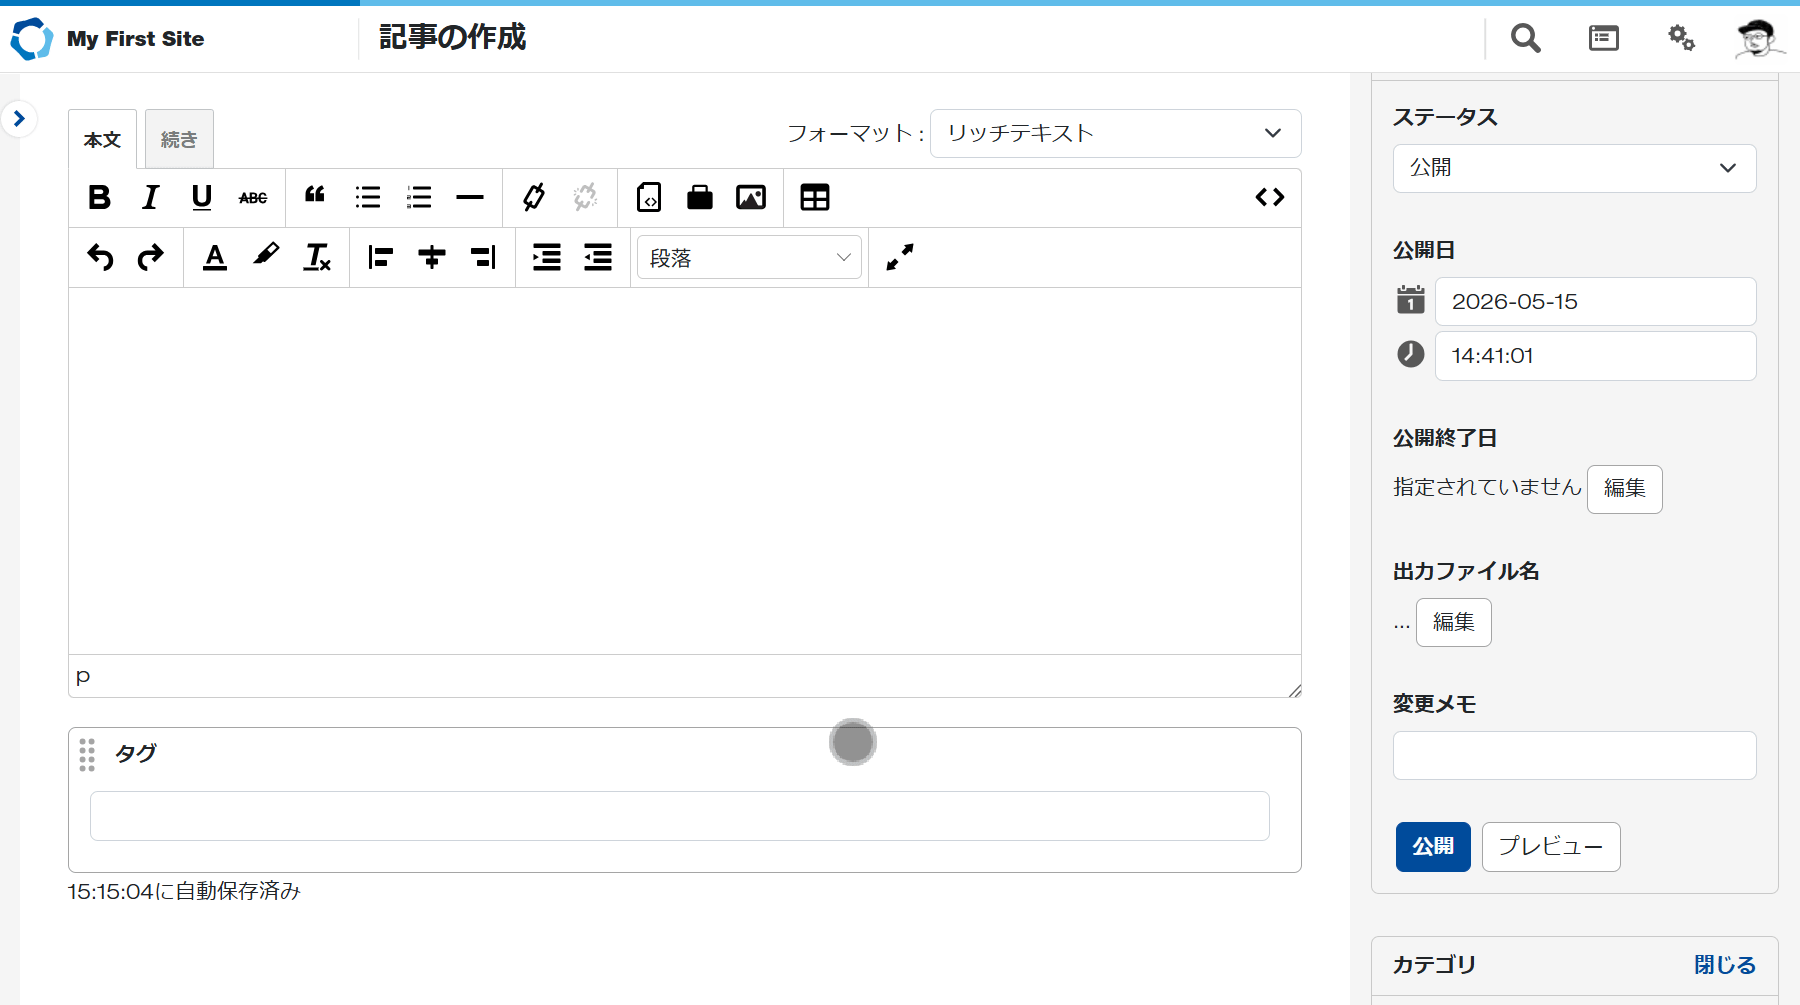Viewport: 1800px width, 1005px height.
Task: Go to My First Site home
Action: tap(135, 39)
